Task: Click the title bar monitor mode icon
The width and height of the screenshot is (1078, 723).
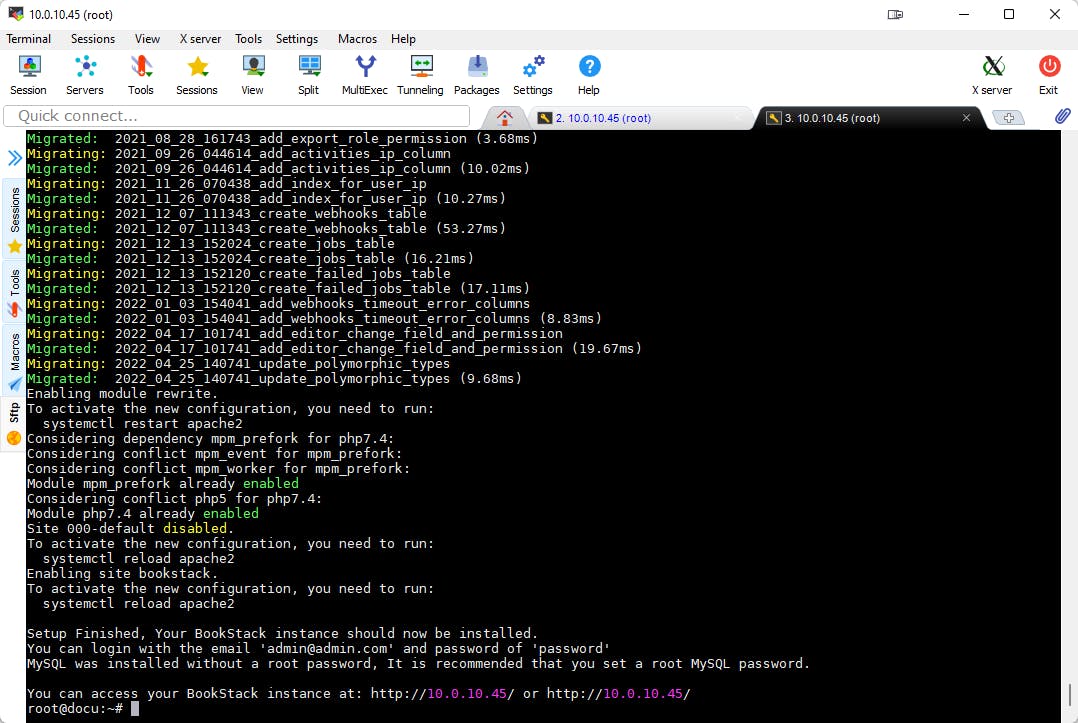Action: point(895,14)
